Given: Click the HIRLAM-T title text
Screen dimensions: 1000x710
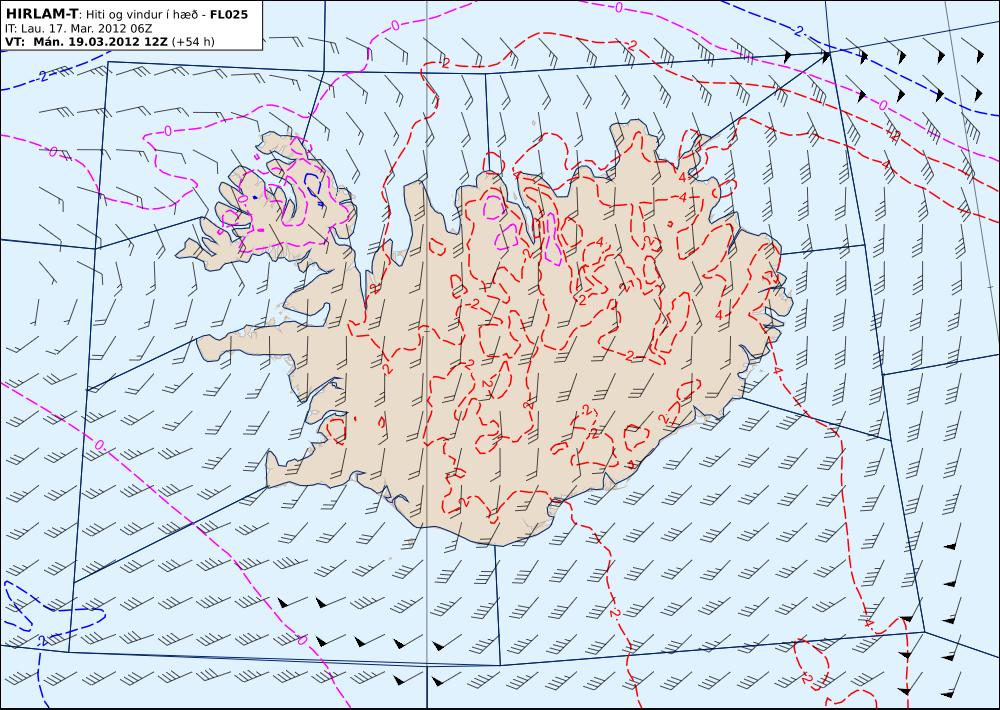Looking at the screenshot, I should tap(41, 13).
